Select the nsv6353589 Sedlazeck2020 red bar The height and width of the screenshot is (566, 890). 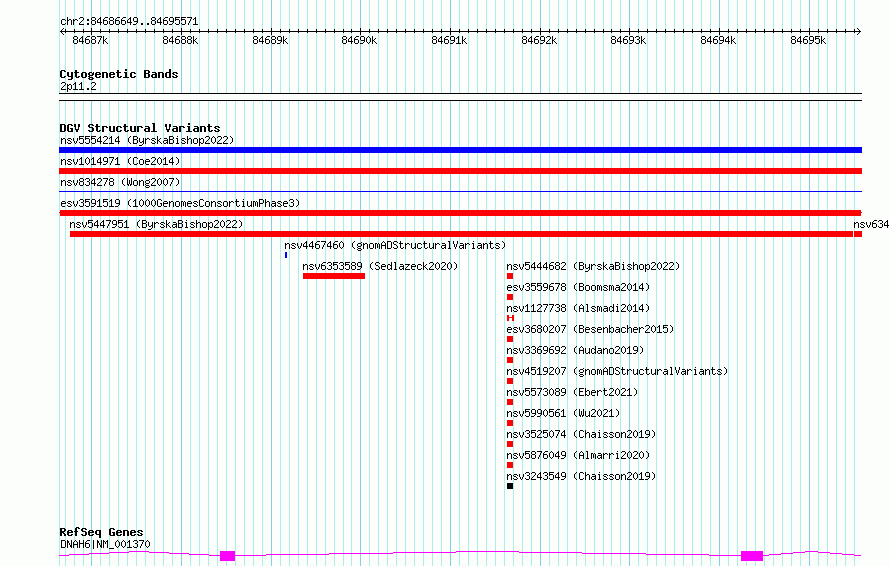(334, 276)
